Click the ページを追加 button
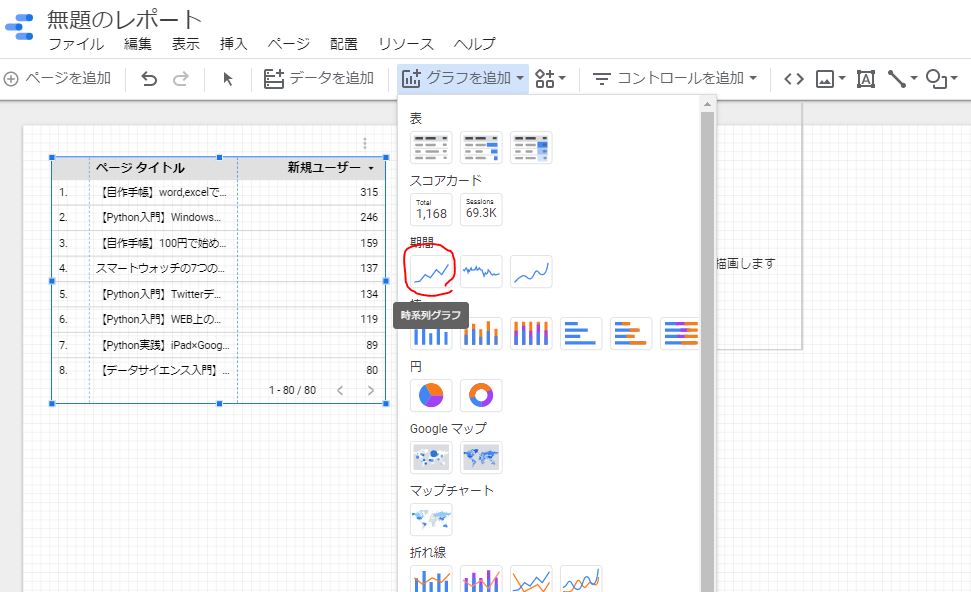Image resolution: width=971 pixels, height=592 pixels. click(57, 78)
